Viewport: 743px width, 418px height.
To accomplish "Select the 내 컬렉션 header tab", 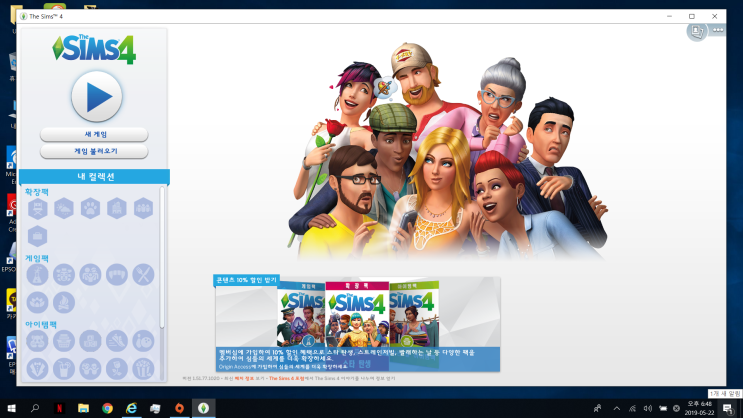I will point(95,177).
